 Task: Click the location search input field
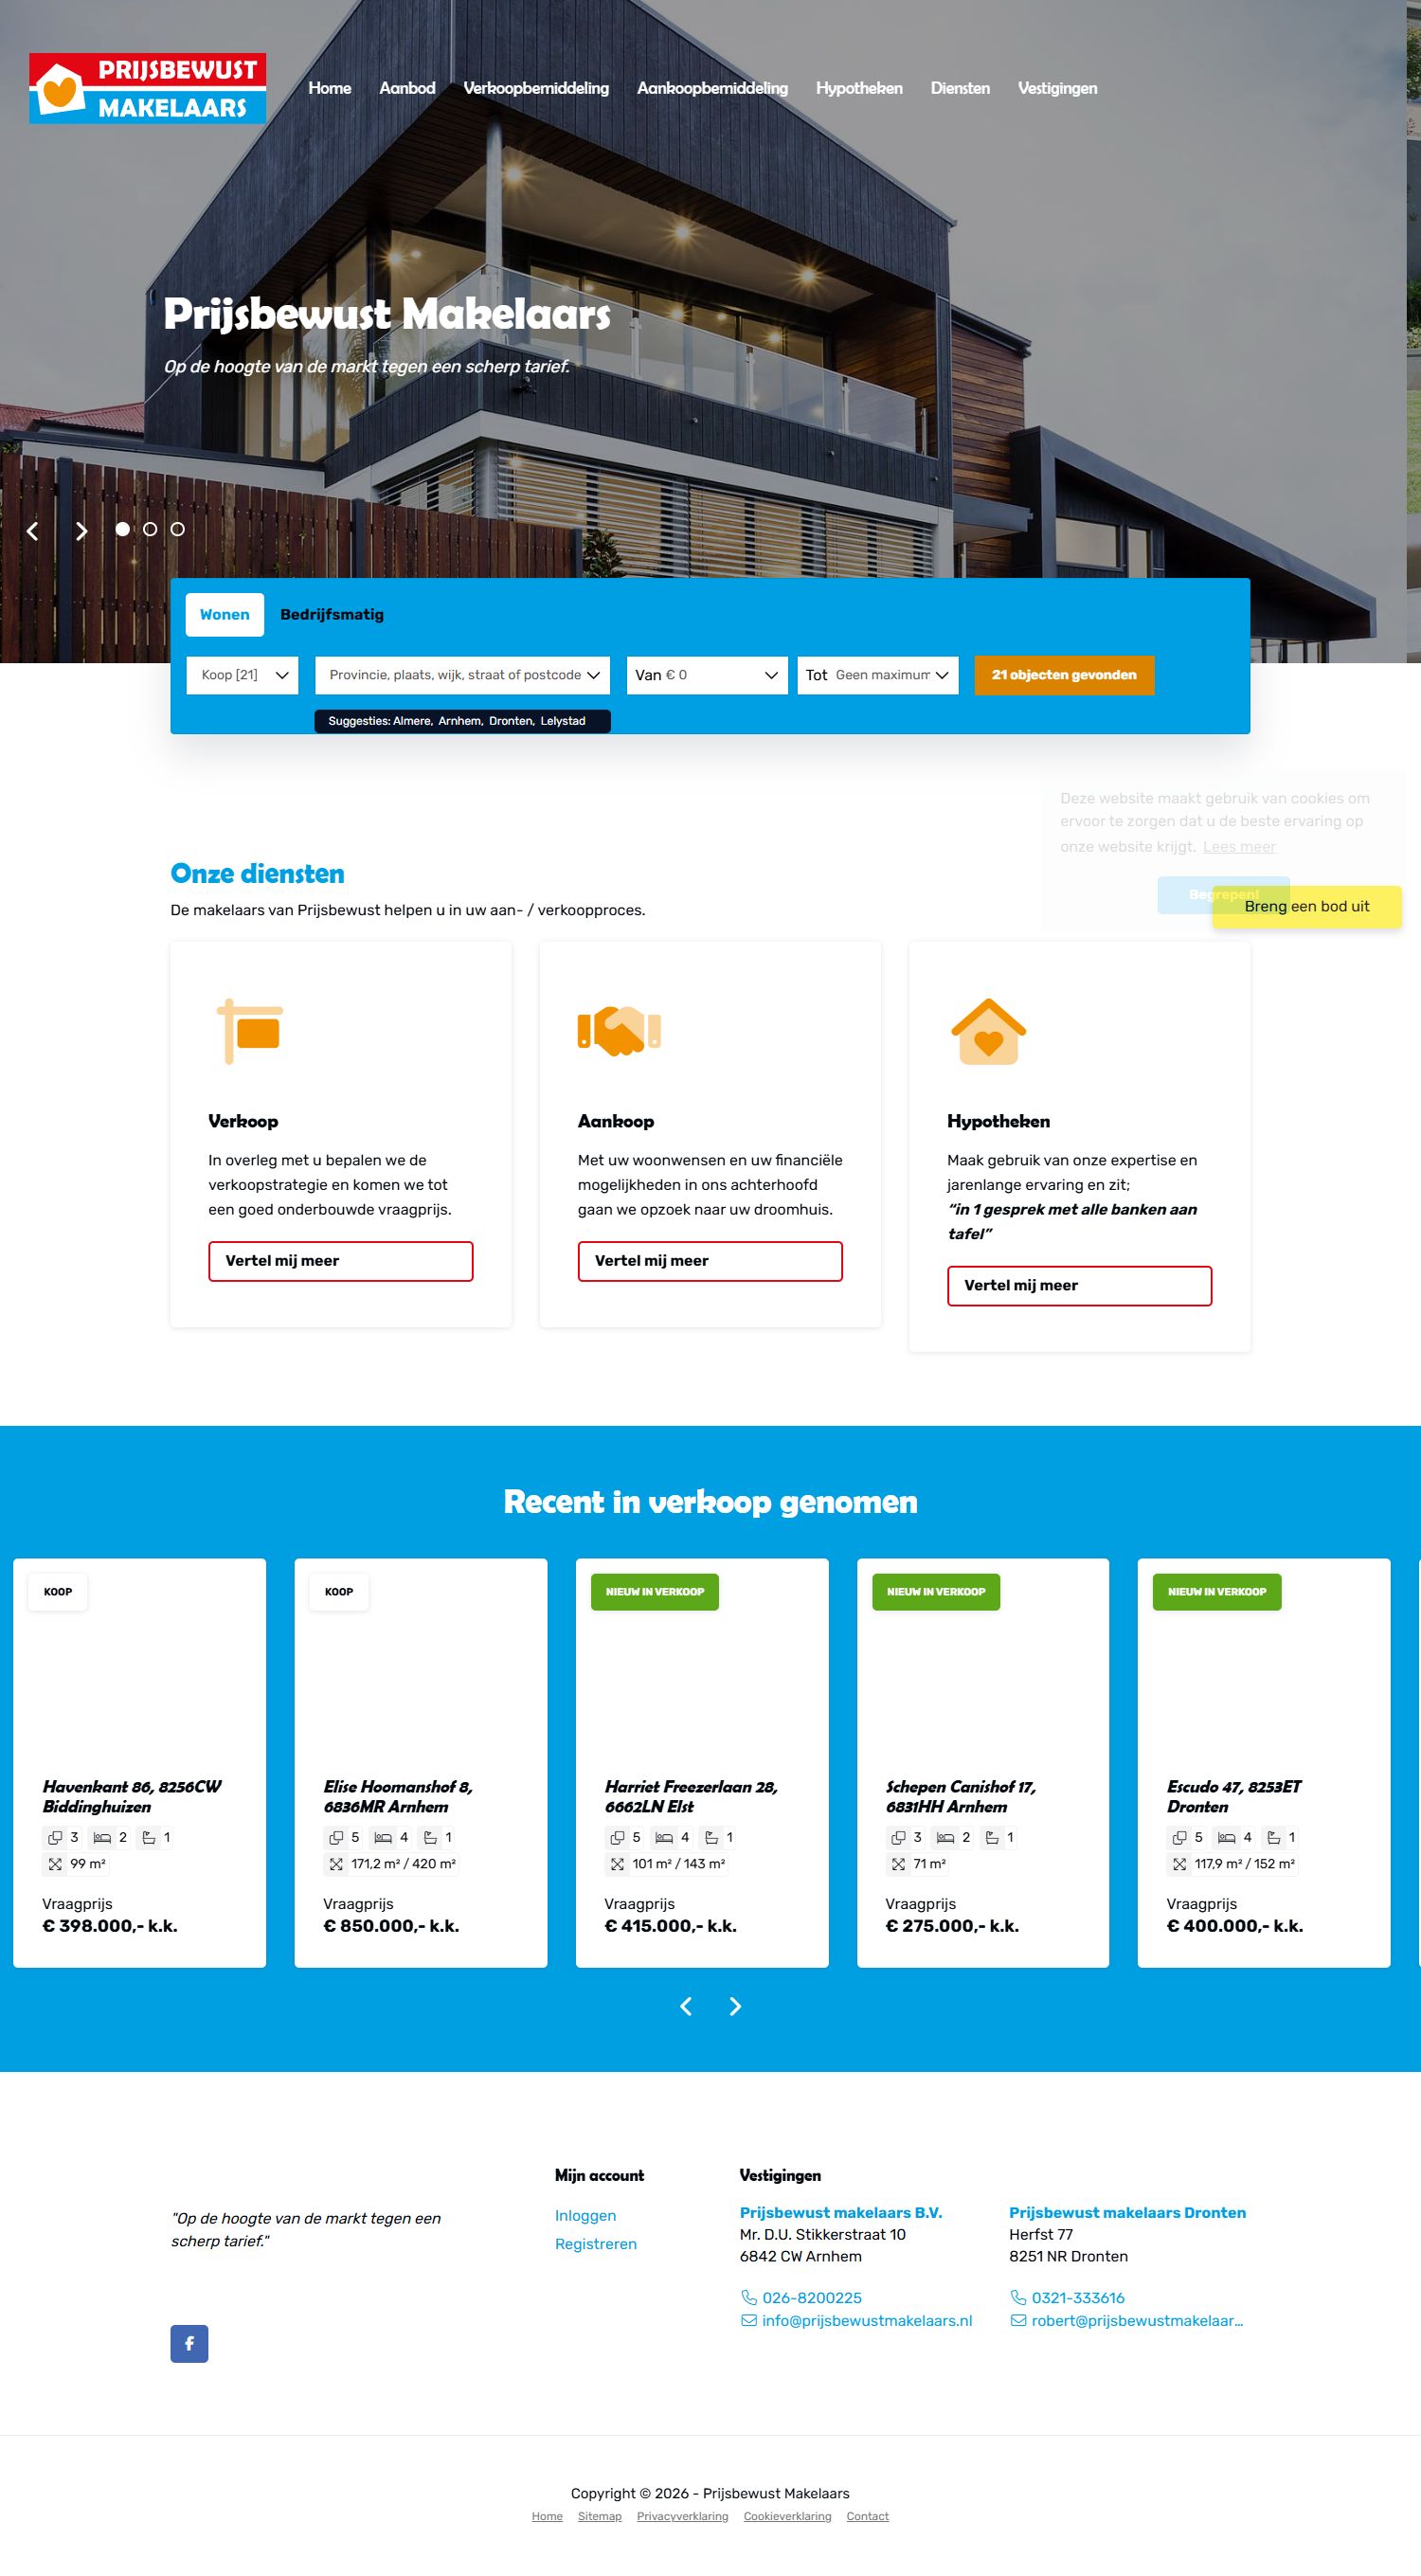(455, 675)
